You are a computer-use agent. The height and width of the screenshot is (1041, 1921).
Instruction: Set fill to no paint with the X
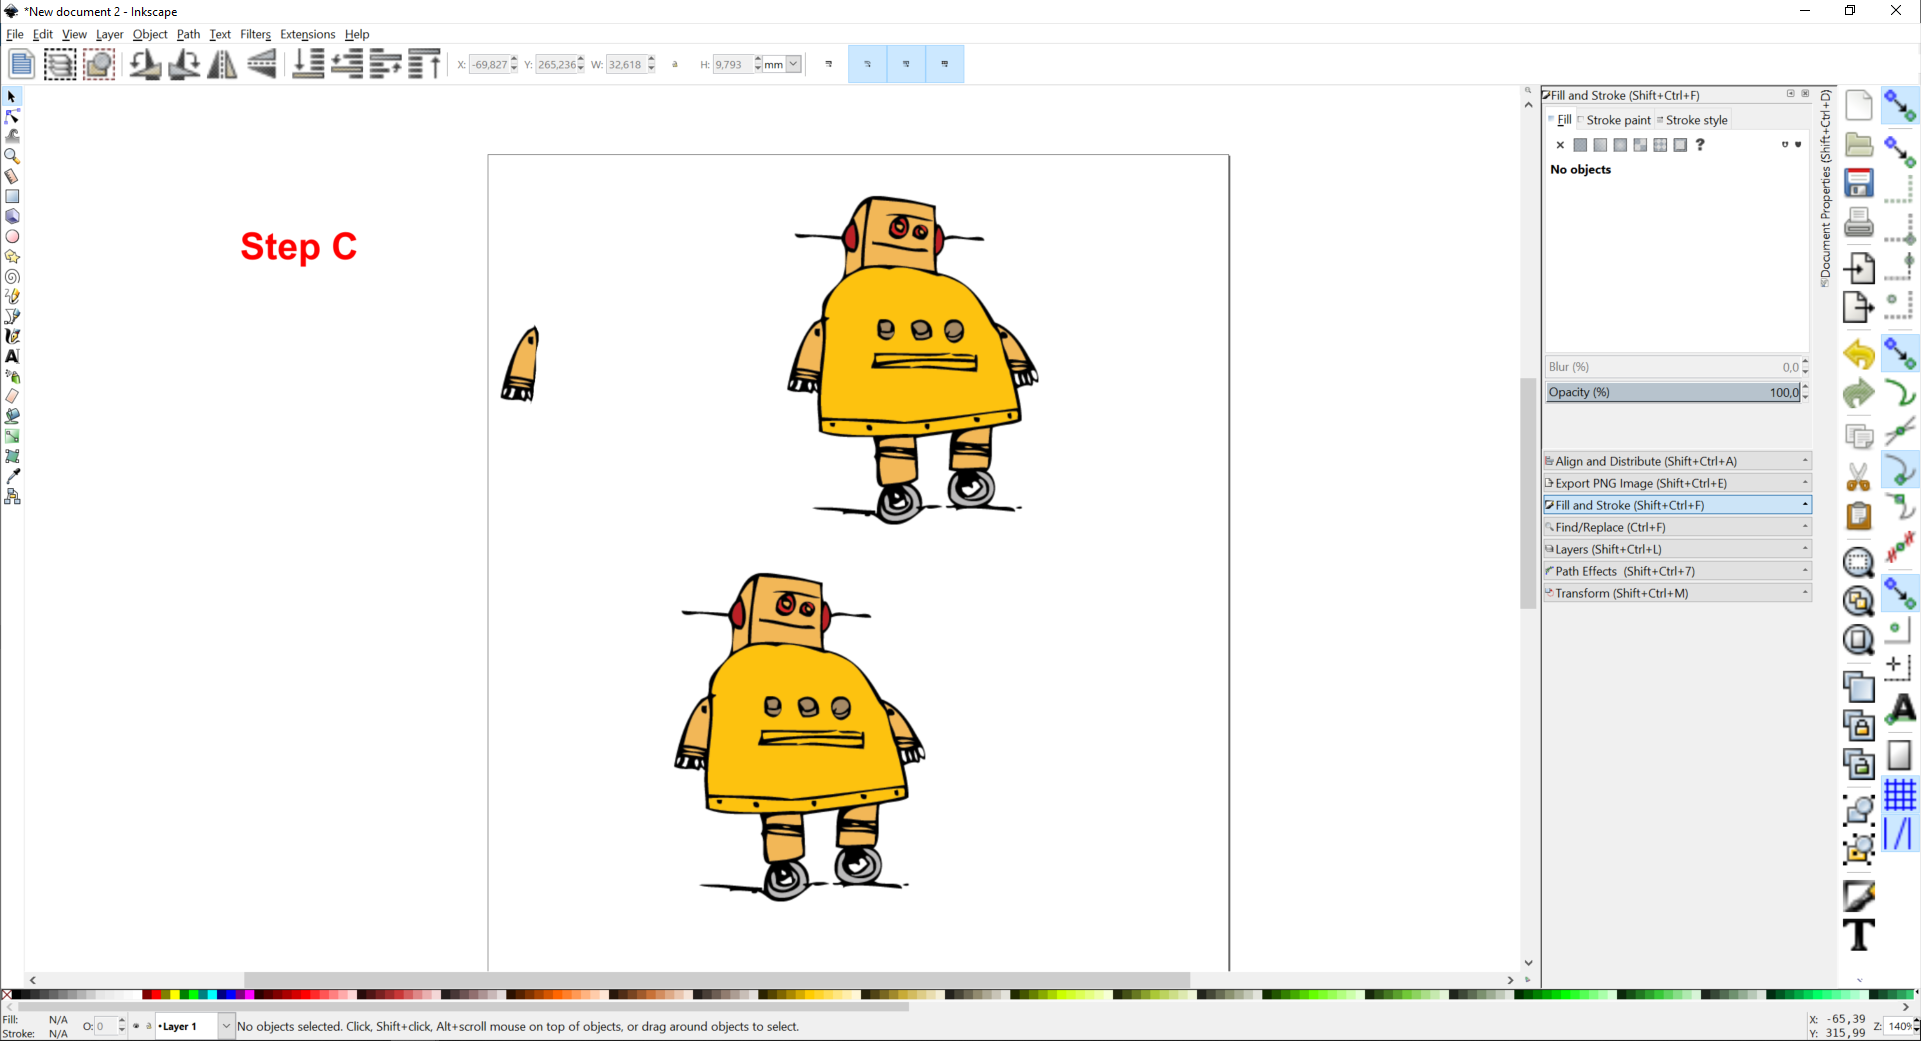tap(1559, 145)
